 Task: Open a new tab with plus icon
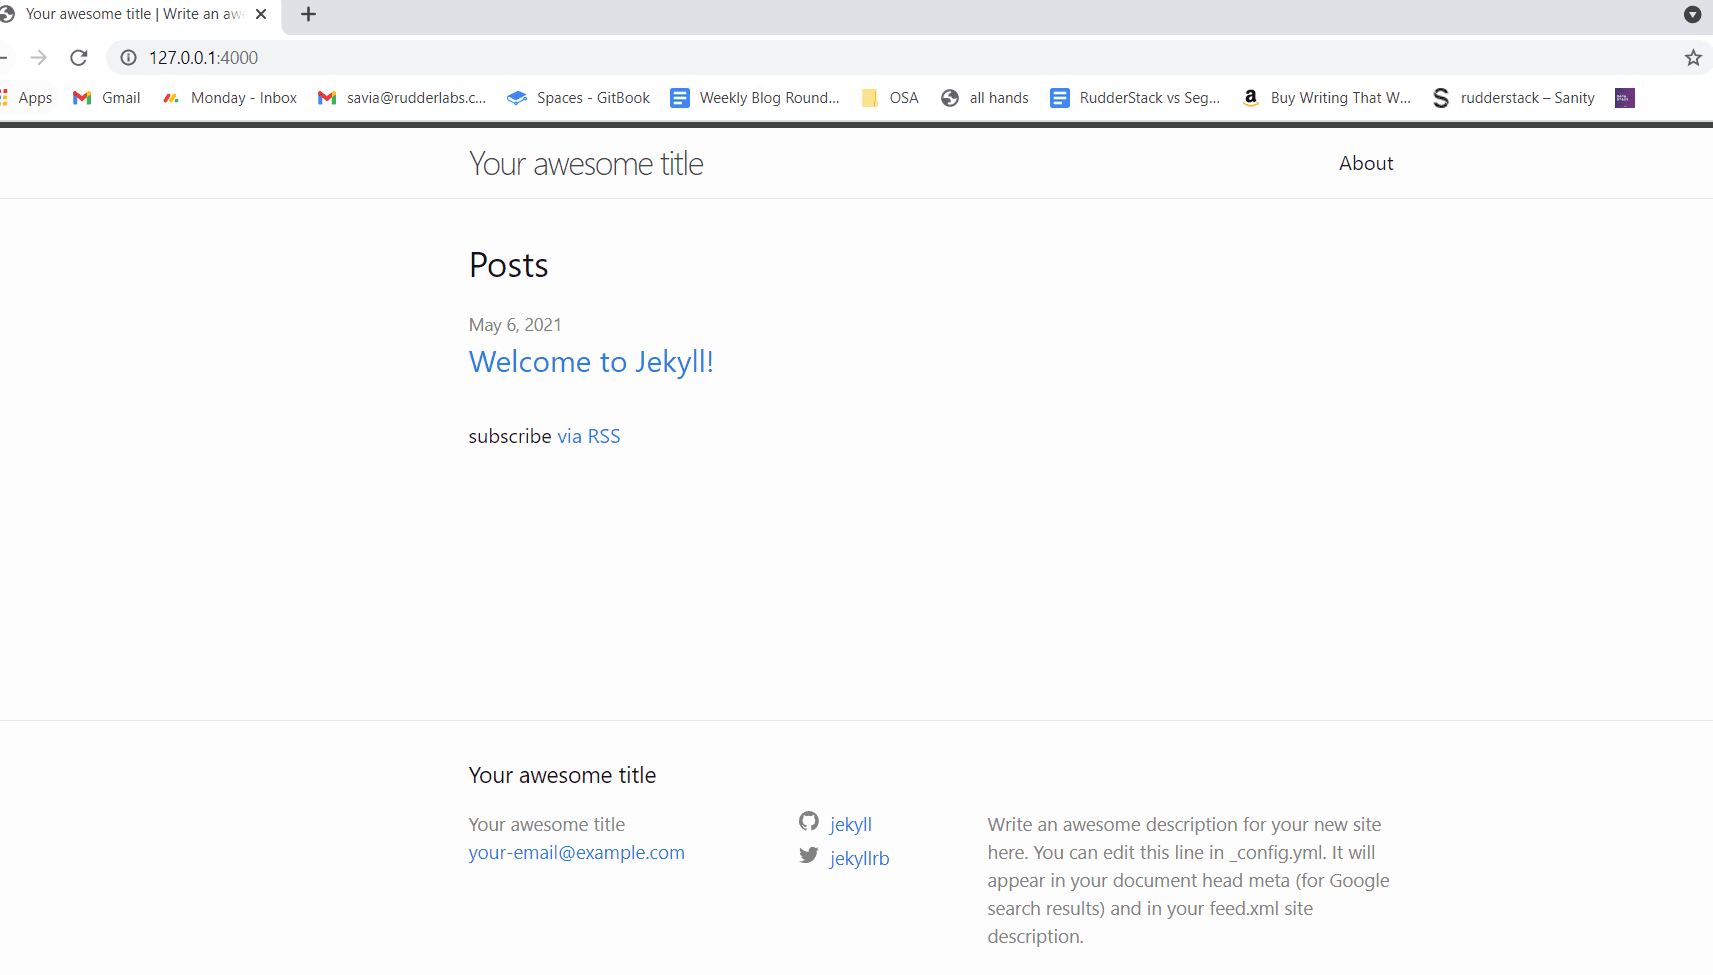pyautogui.click(x=308, y=14)
